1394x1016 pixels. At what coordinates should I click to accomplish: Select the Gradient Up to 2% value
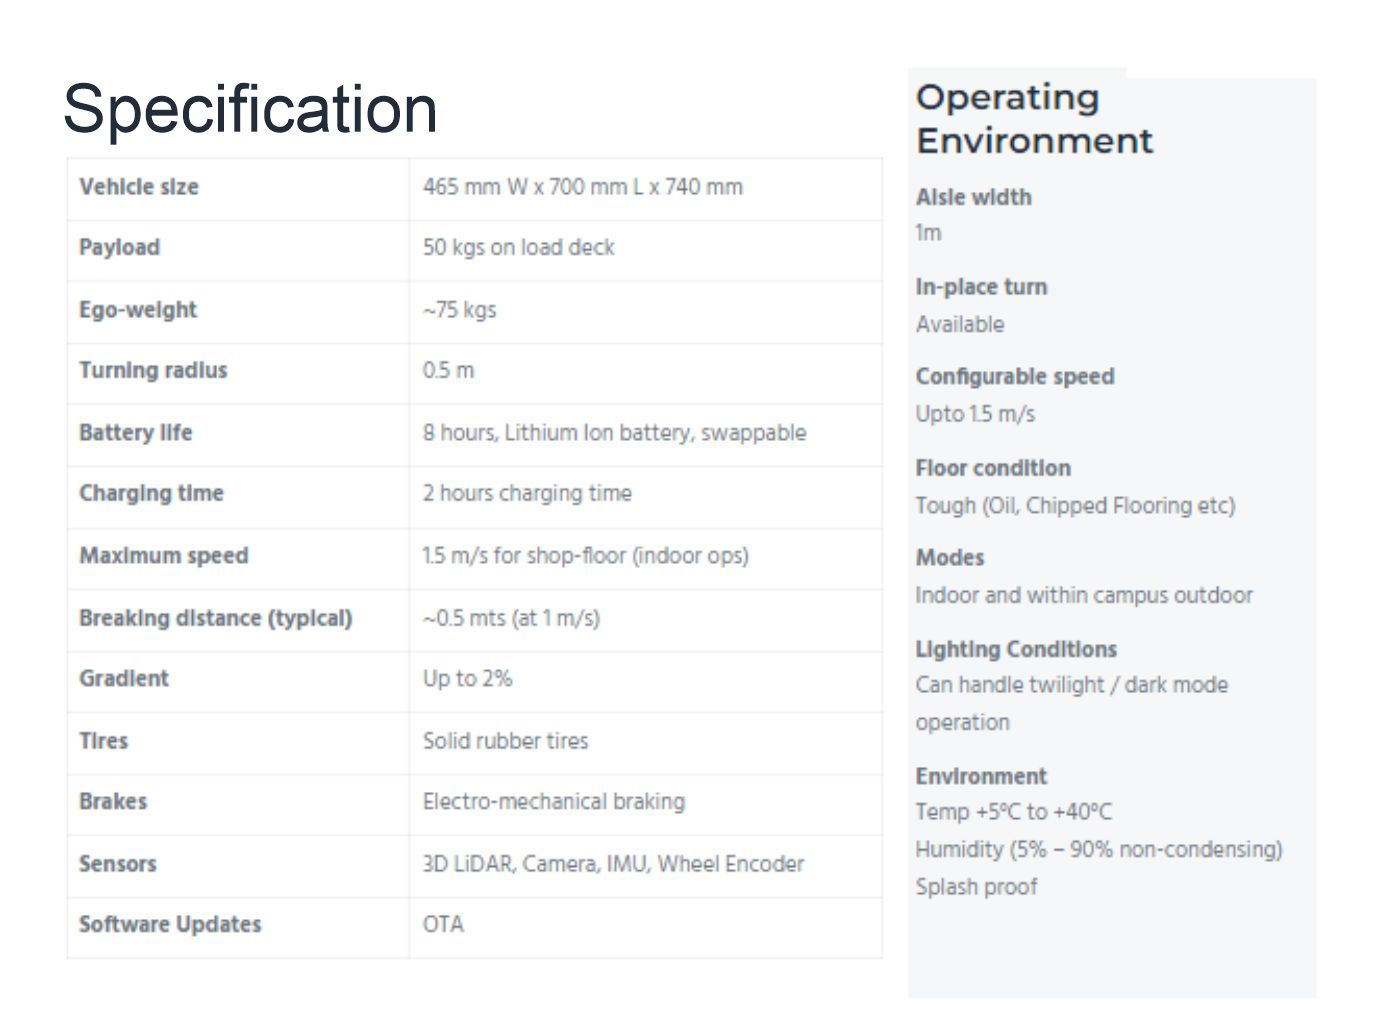click(467, 679)
